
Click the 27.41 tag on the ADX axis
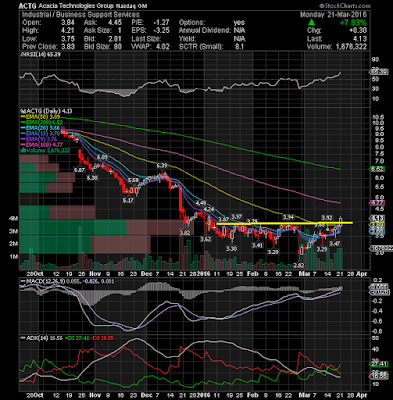tap(380, 364)
